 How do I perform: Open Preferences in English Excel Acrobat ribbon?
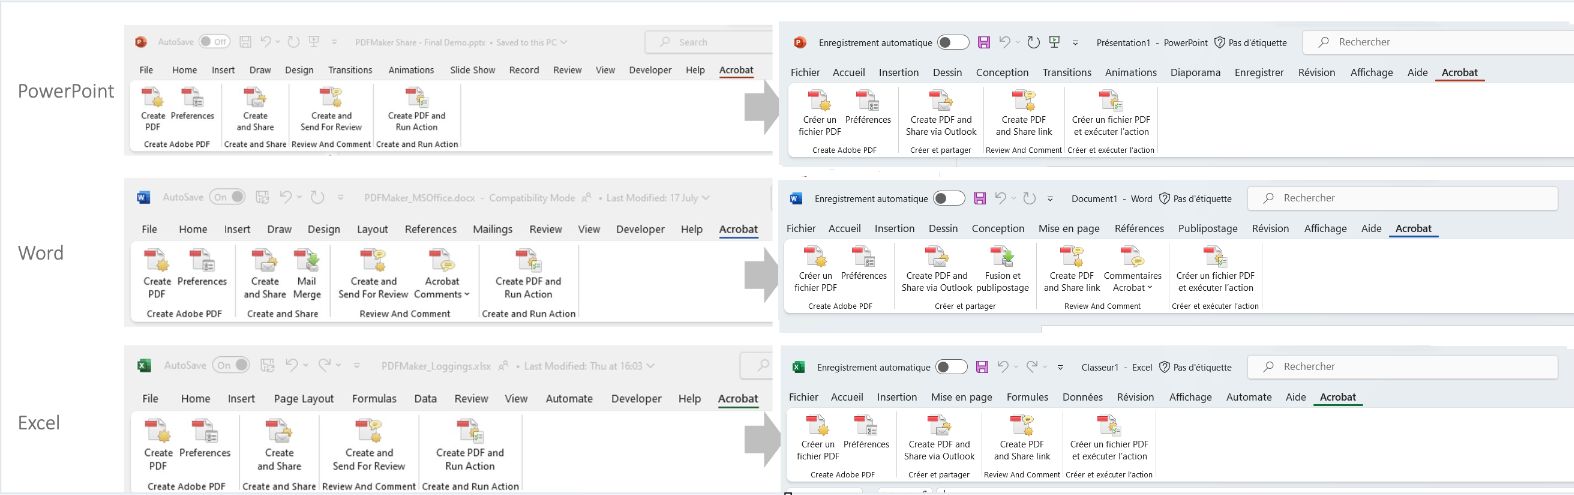point(205,439)
